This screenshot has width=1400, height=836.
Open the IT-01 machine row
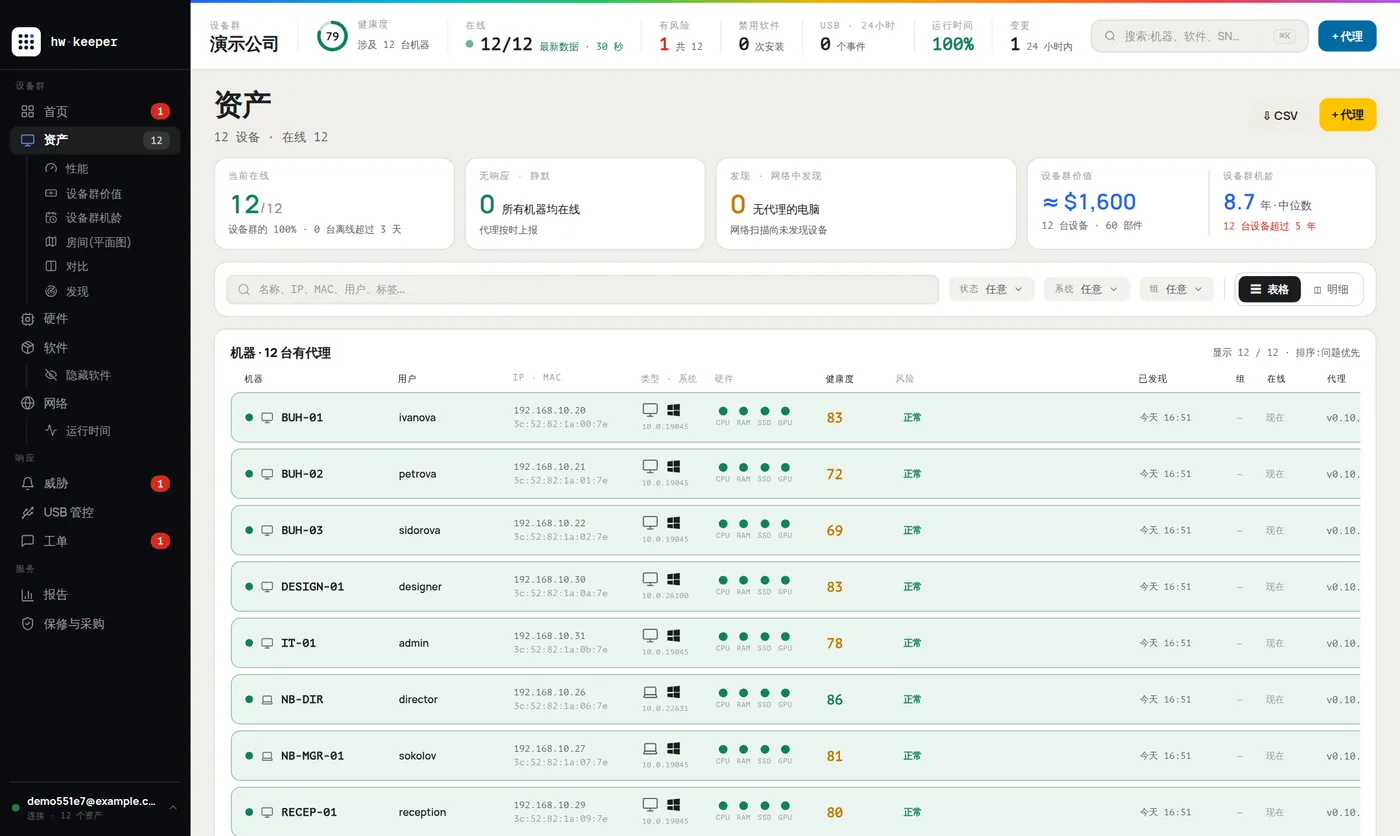point(795,643)
